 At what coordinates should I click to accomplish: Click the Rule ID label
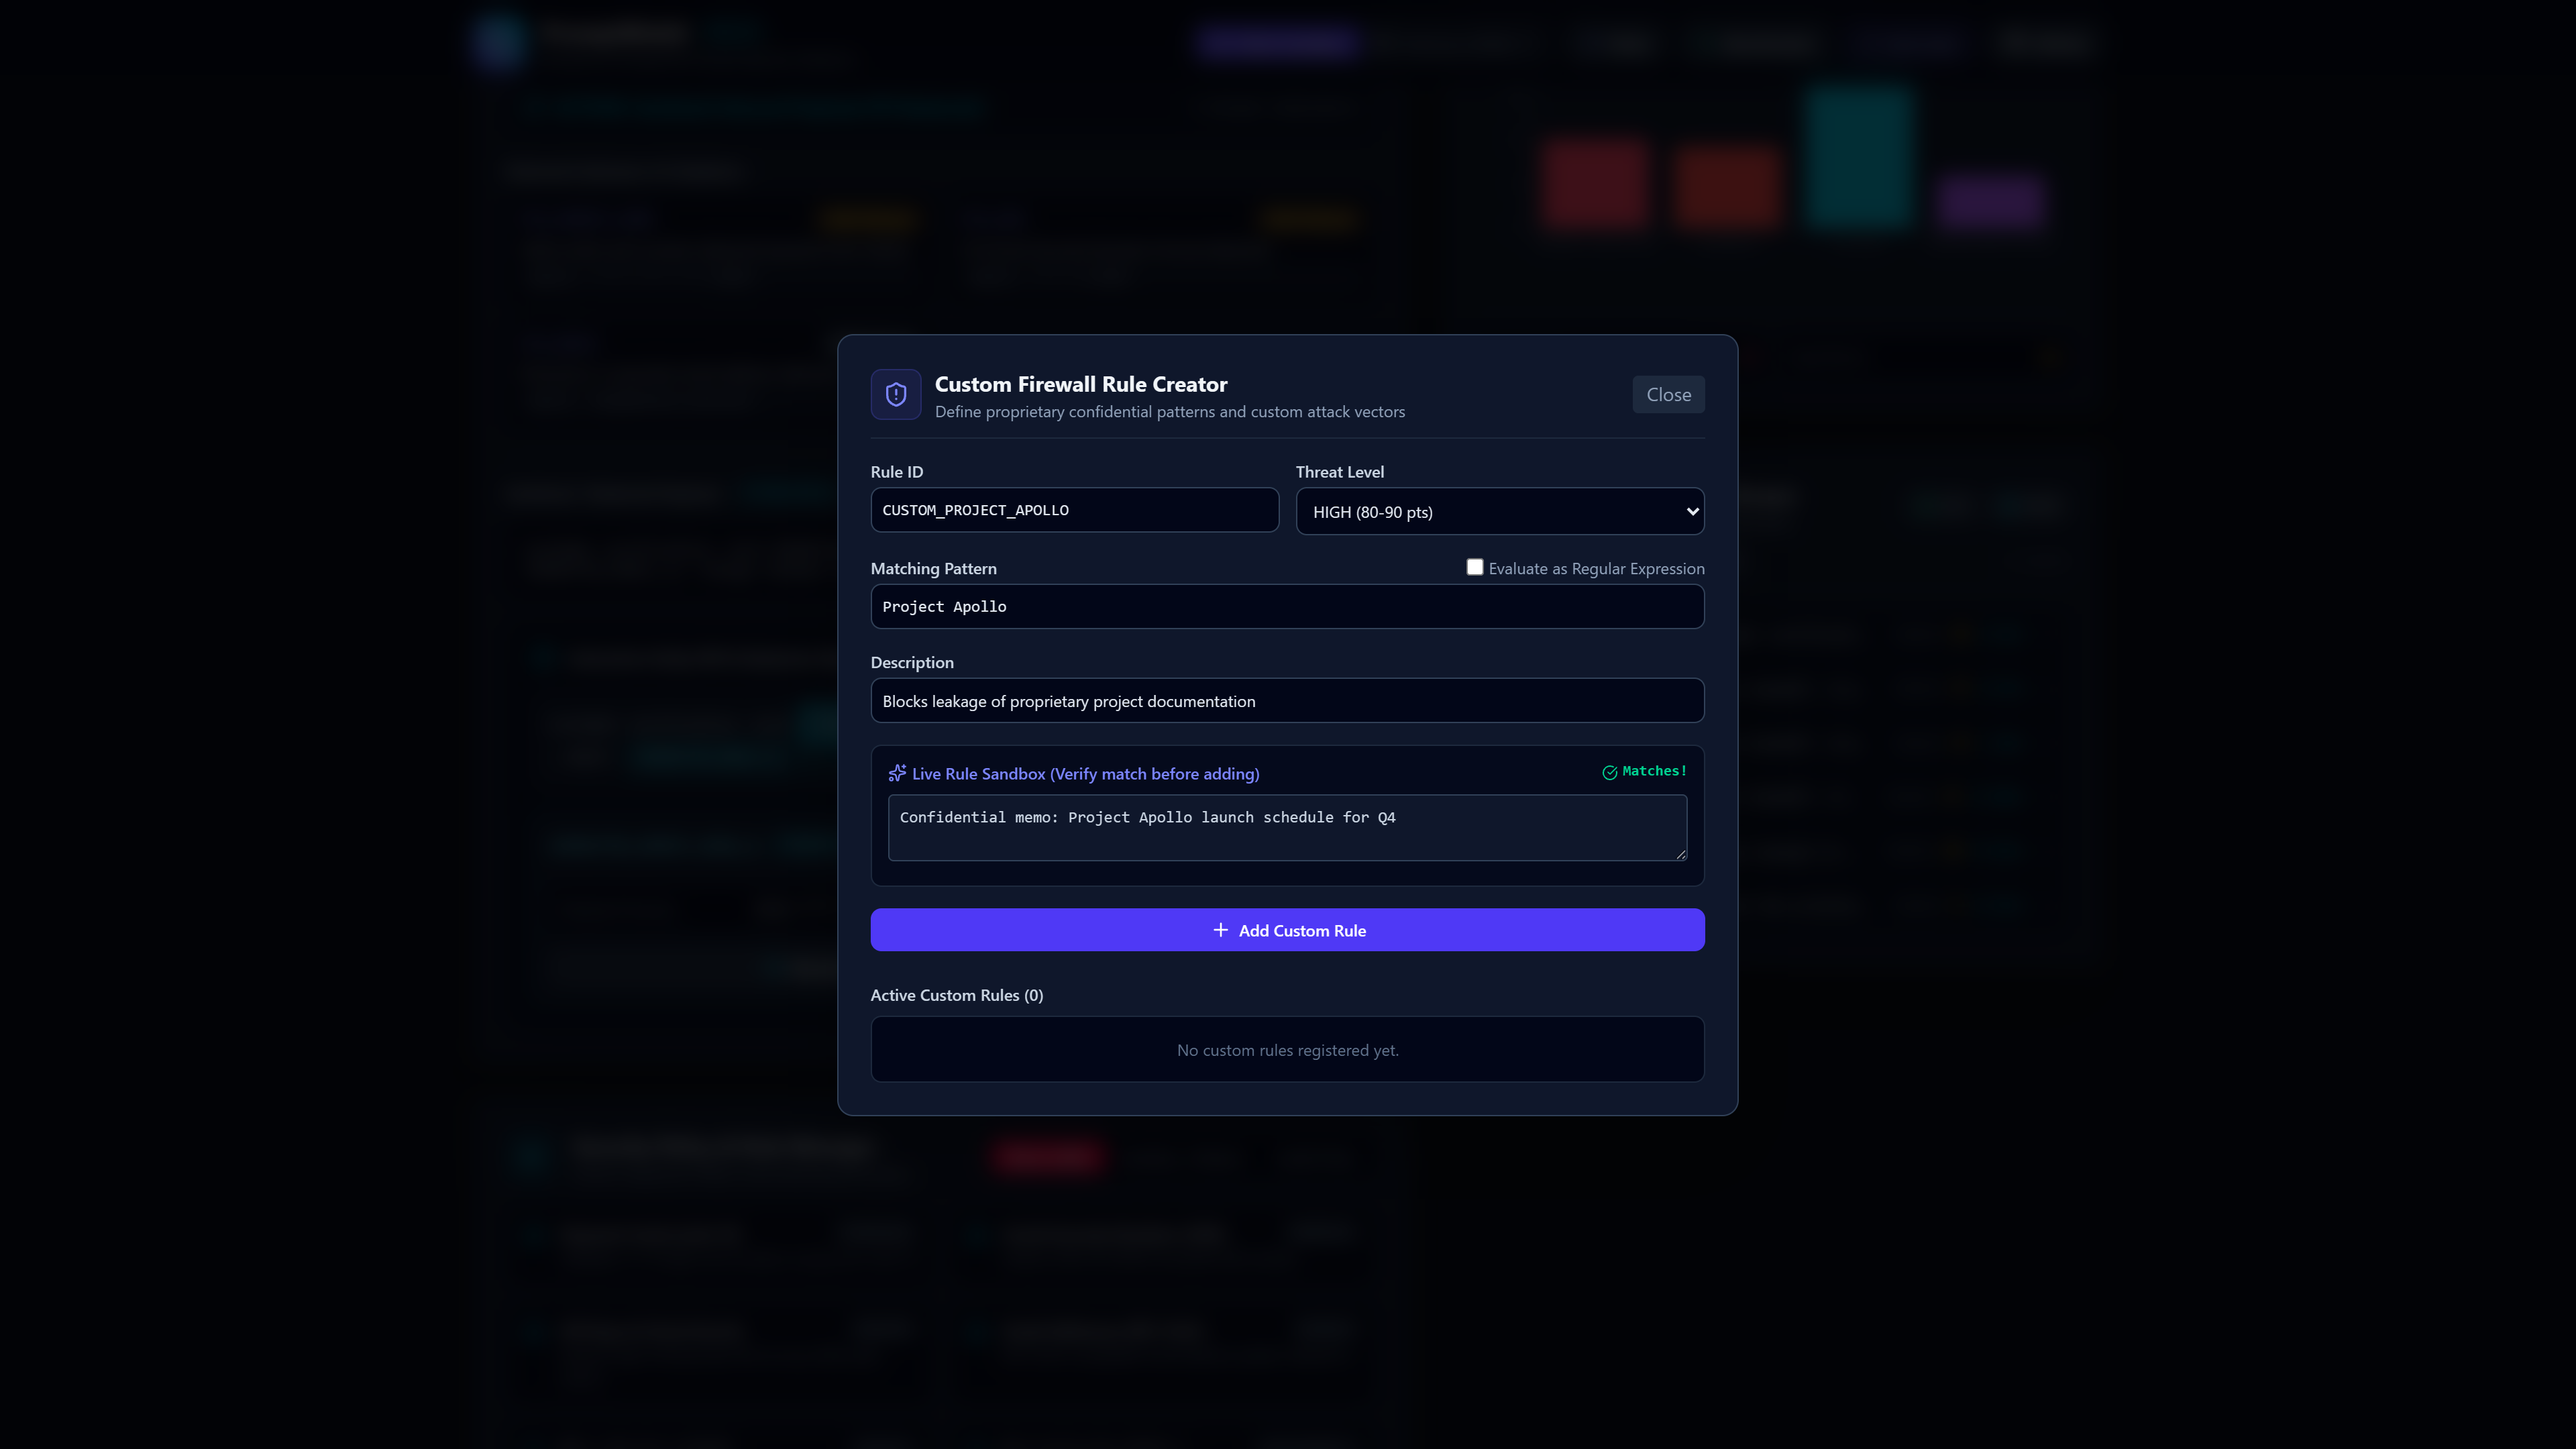[x=896, y=472]
